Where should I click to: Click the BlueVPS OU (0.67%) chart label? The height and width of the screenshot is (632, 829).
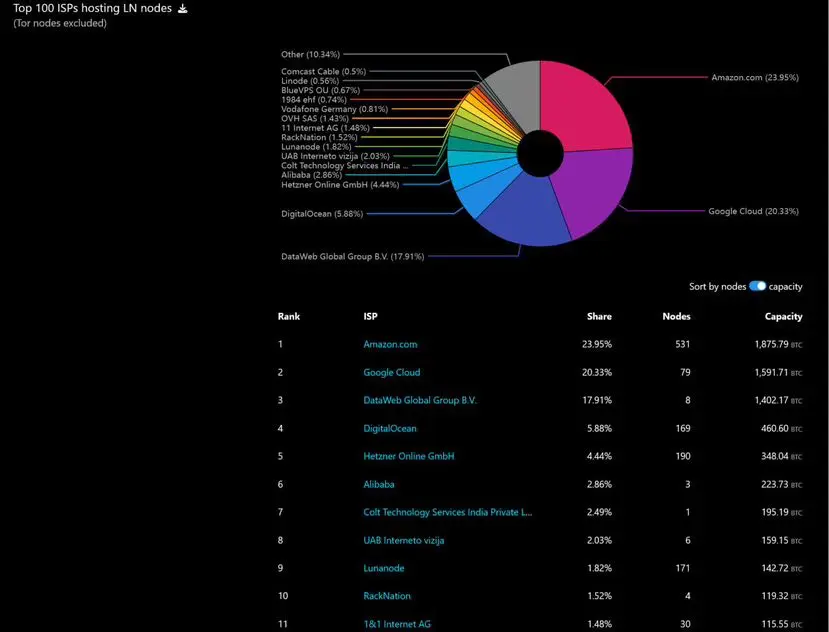click(320, 90)
